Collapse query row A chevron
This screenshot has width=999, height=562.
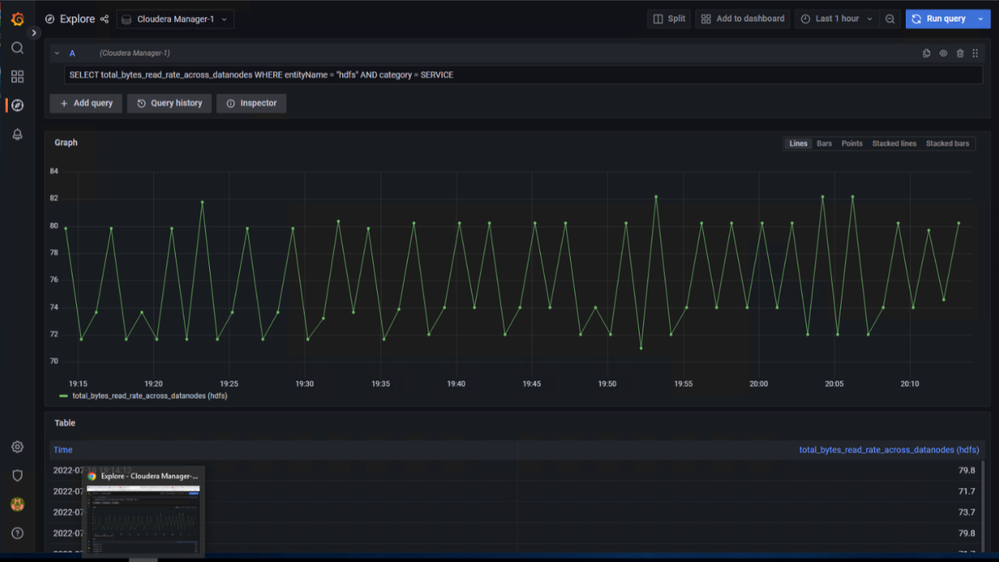click(x=57, y=54)
